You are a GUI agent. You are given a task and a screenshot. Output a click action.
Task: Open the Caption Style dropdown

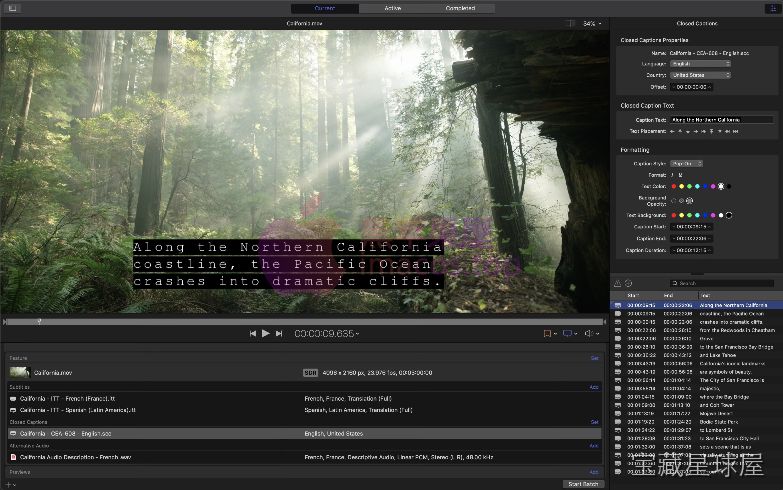pos(687,164)
